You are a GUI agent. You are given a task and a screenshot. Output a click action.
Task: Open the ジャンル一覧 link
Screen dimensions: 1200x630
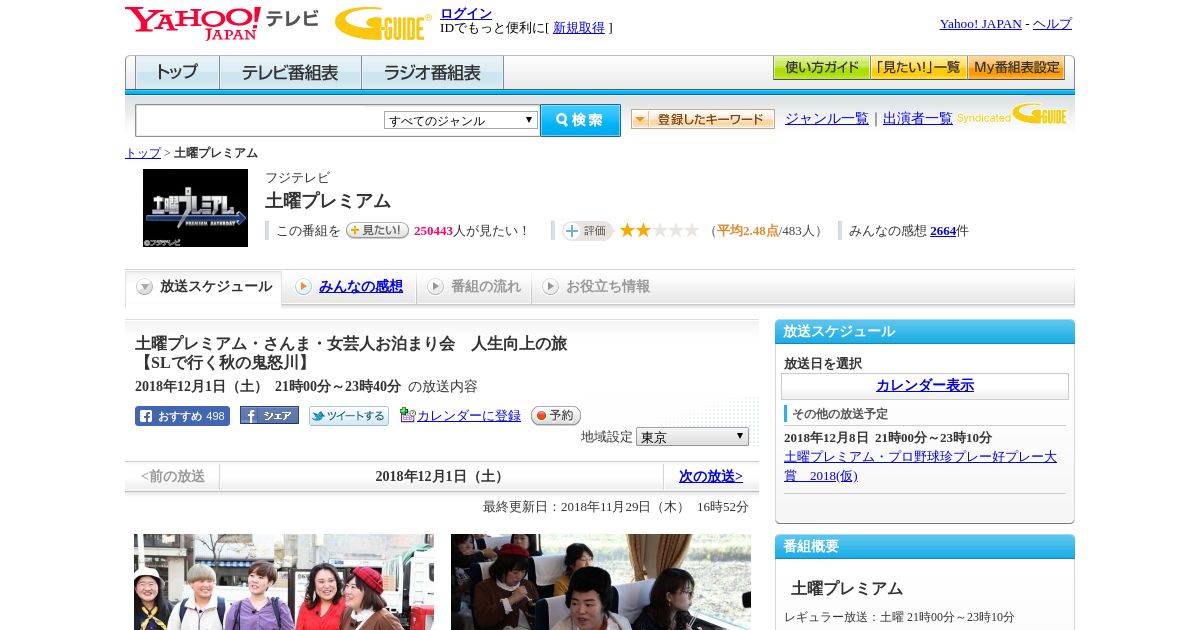pyautogui.click(x=827, y=119)
